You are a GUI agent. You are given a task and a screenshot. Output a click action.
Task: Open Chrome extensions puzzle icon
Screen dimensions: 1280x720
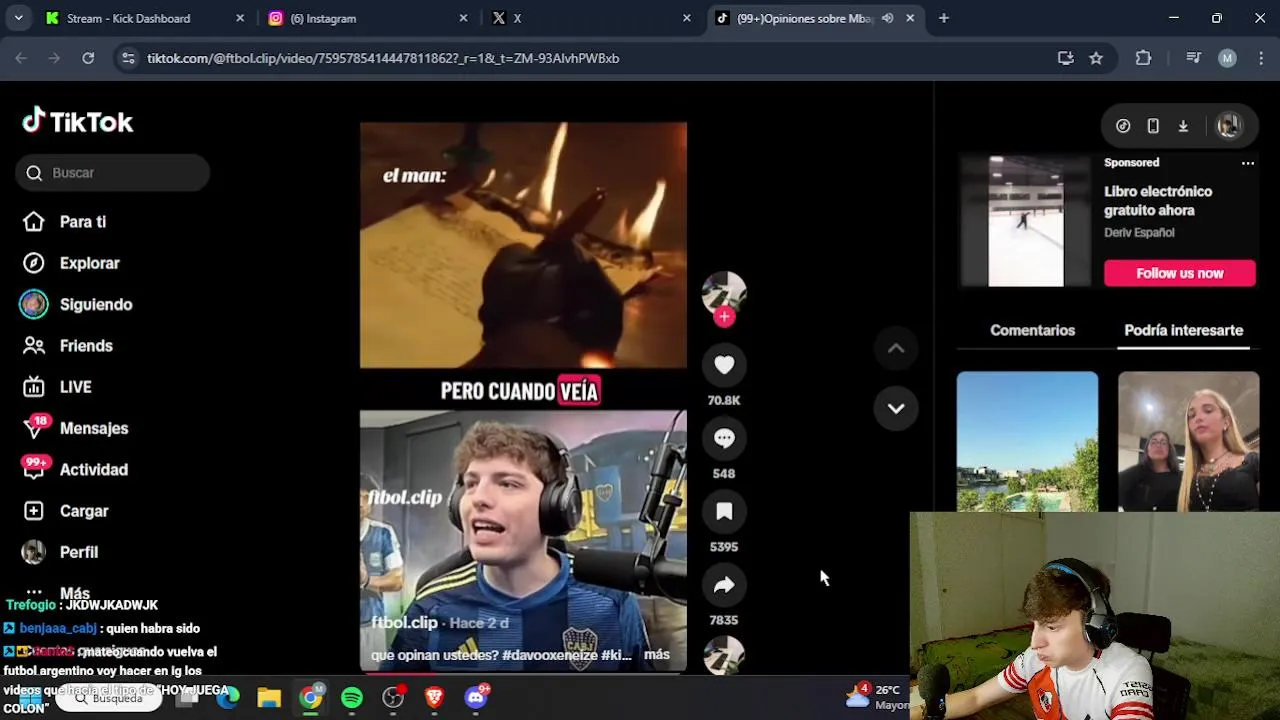[1143, 58]
